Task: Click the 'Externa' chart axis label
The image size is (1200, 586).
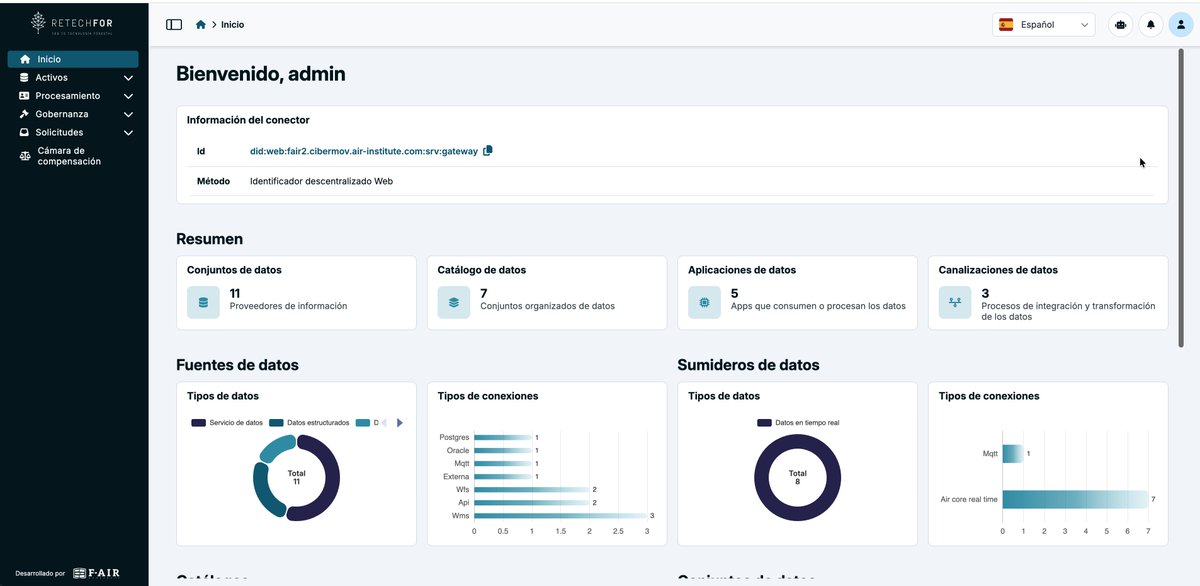Action: [456, 476]
